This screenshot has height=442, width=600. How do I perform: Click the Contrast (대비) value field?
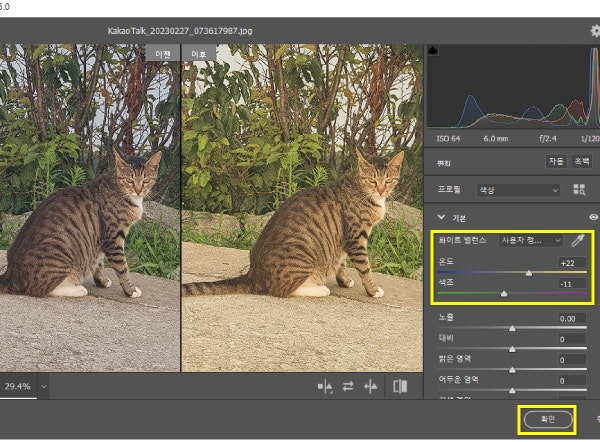point(572,339)
